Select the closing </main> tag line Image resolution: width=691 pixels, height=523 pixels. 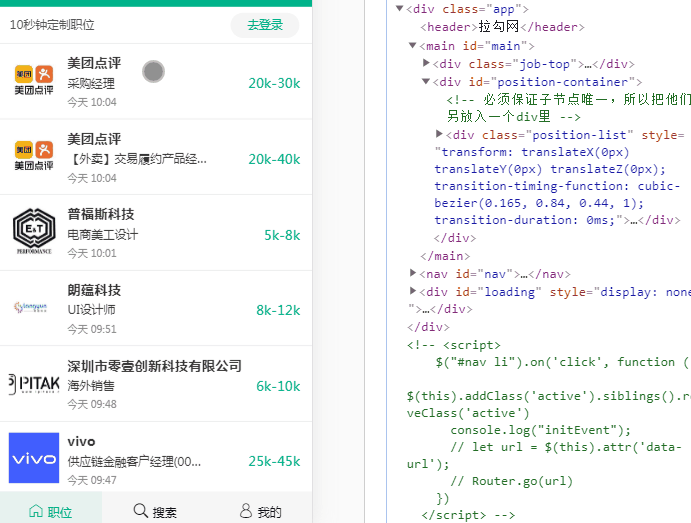(x=445, y=256)
